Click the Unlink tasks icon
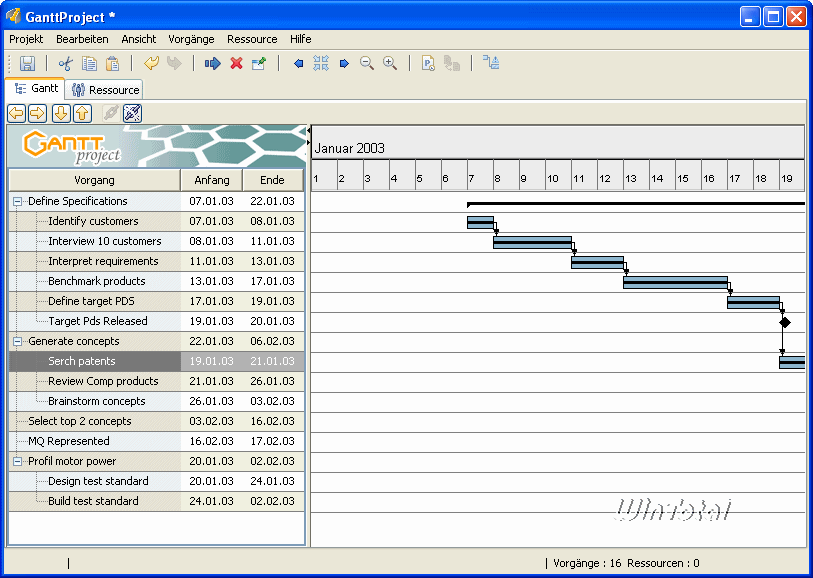813x578 pixels. 132,113
